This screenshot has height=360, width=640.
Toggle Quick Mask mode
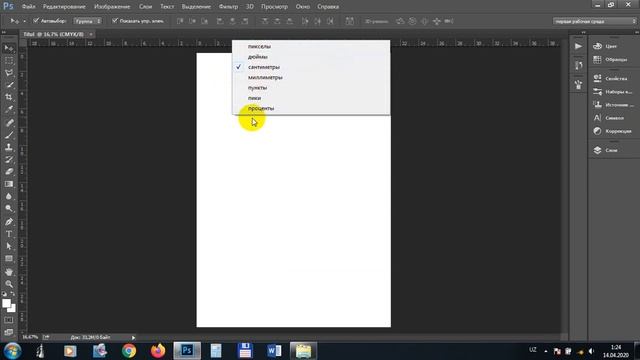9,320
